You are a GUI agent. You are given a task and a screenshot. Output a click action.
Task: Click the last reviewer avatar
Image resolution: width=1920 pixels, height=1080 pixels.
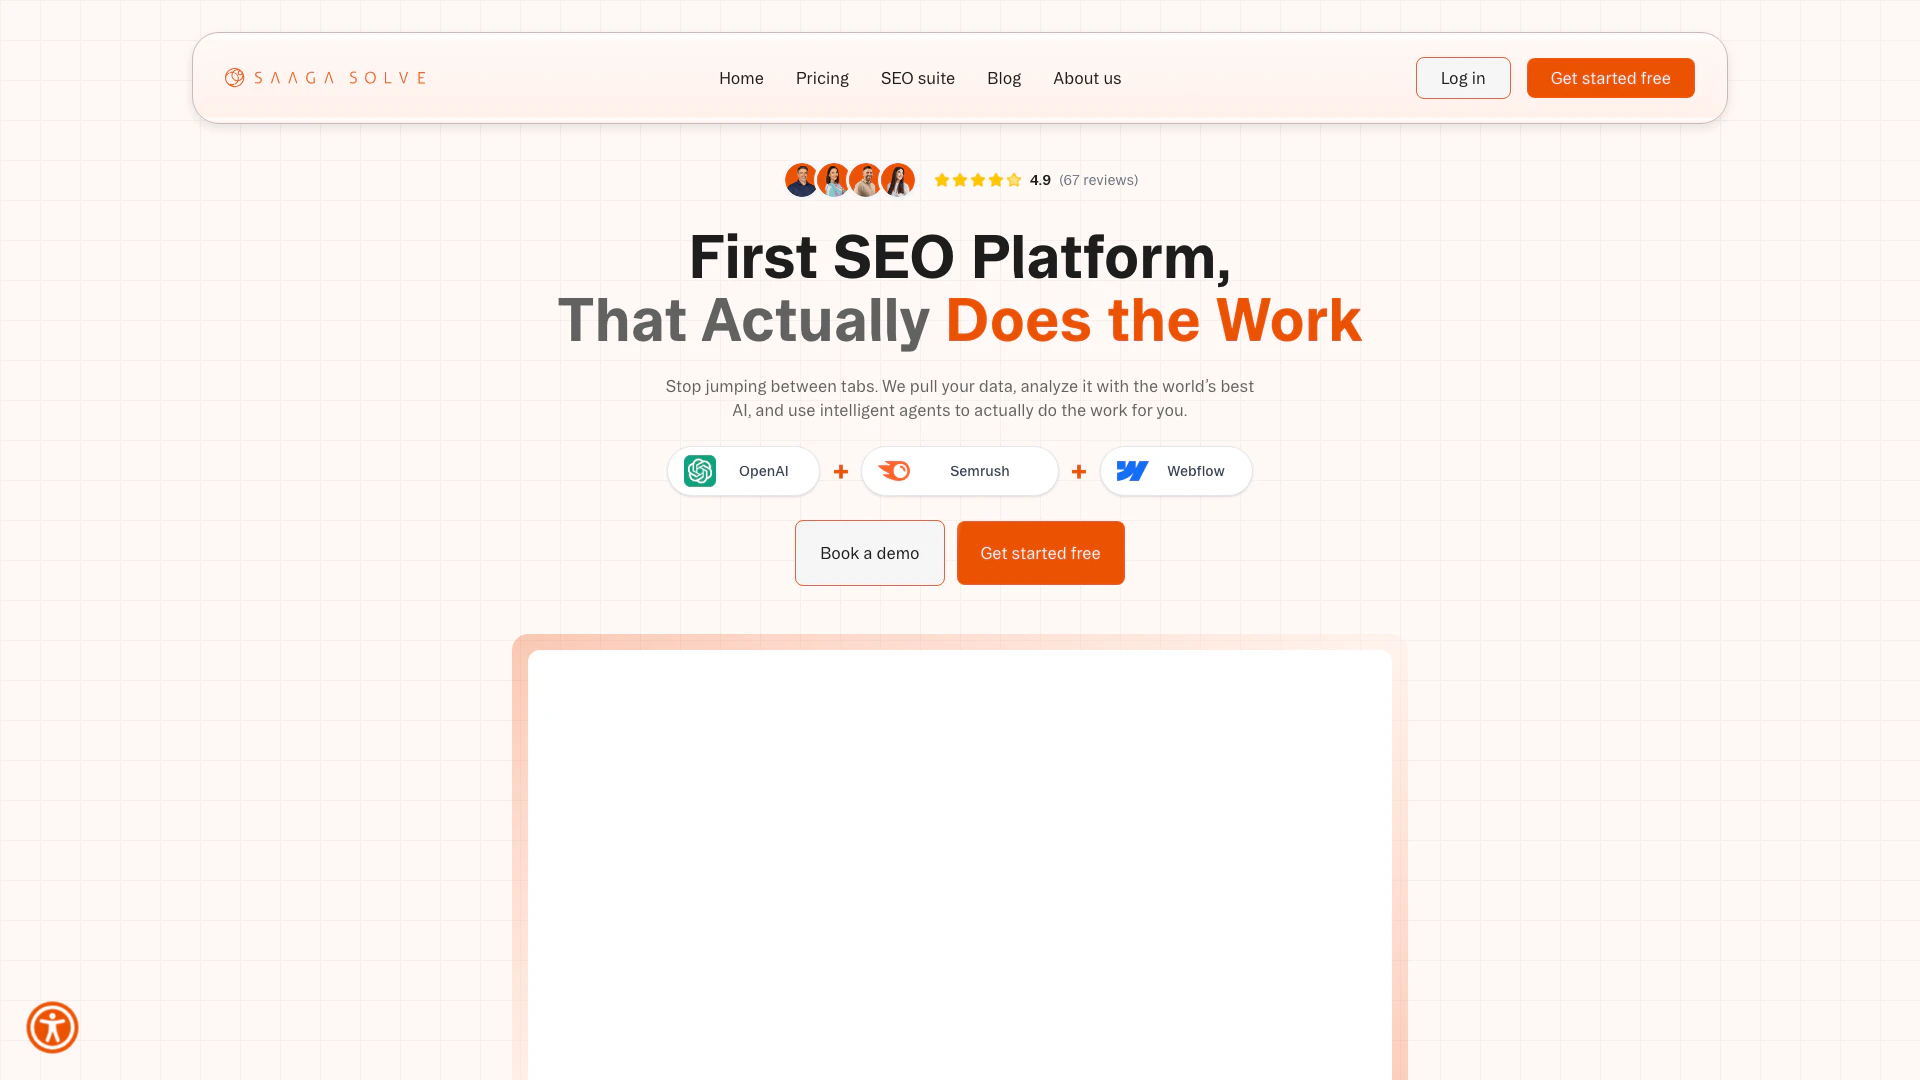click(x=898, y=180)
